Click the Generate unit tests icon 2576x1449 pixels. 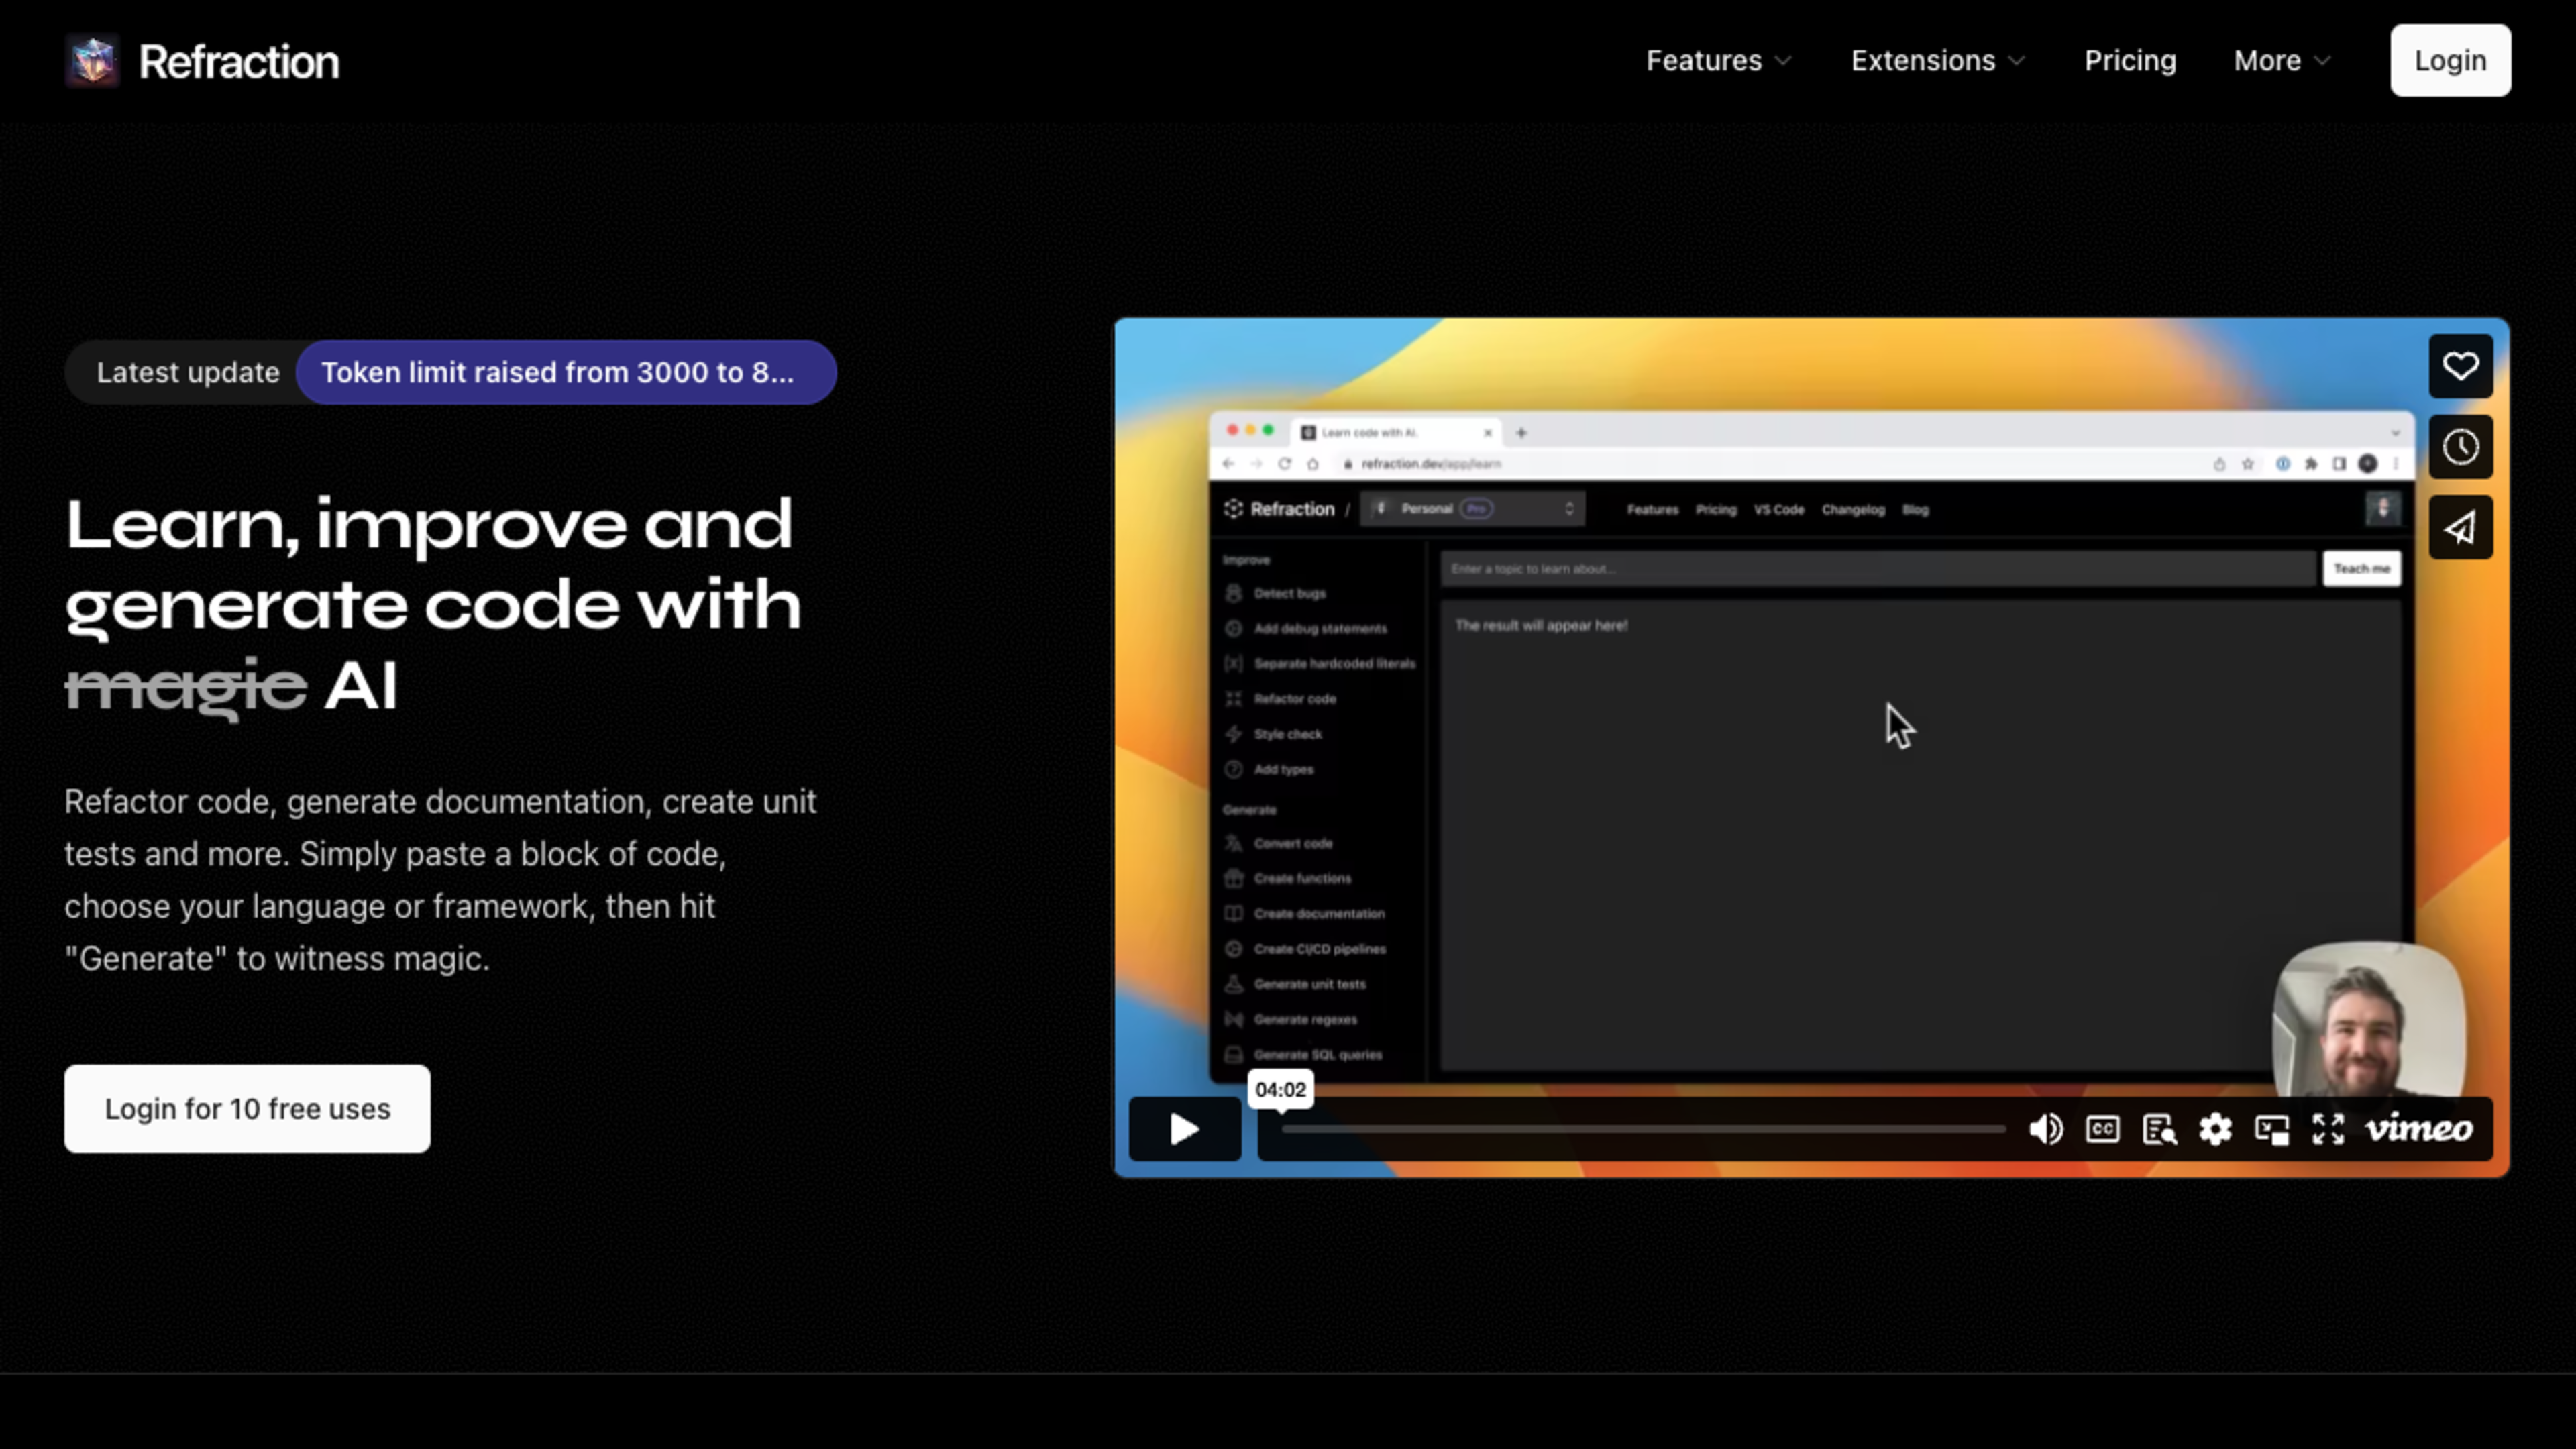coord(1233,983)
